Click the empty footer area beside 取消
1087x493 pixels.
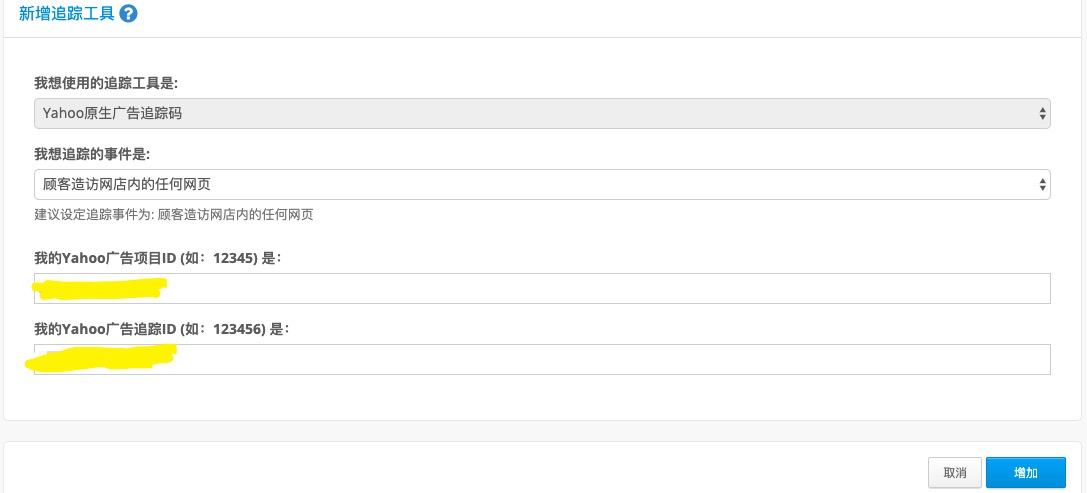pyautogui.click(x=464, y=472)
